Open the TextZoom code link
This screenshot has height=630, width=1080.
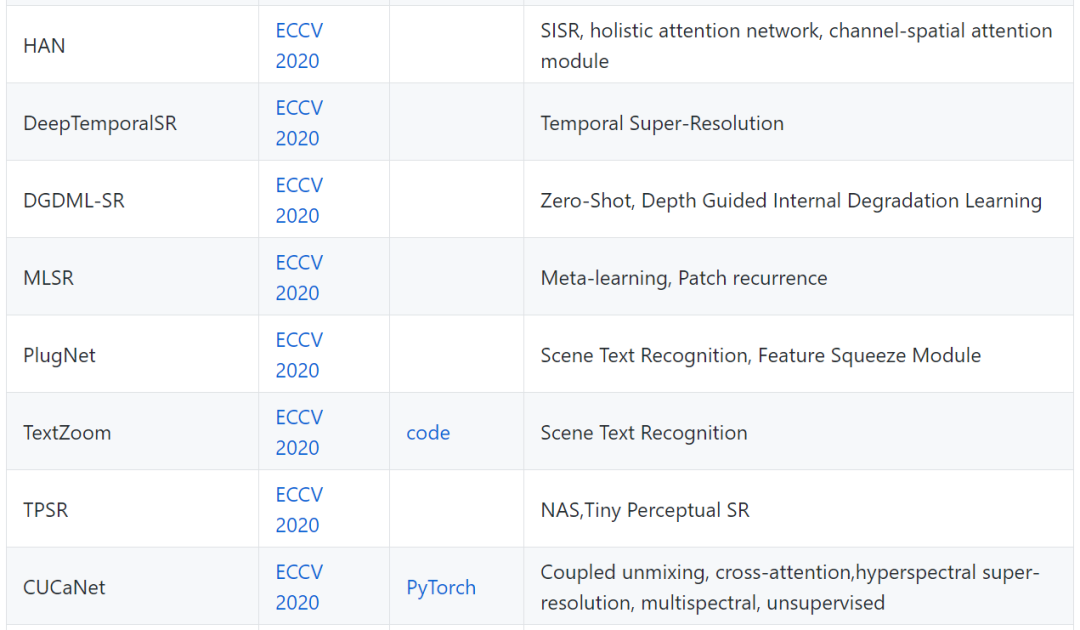[428, 433]
